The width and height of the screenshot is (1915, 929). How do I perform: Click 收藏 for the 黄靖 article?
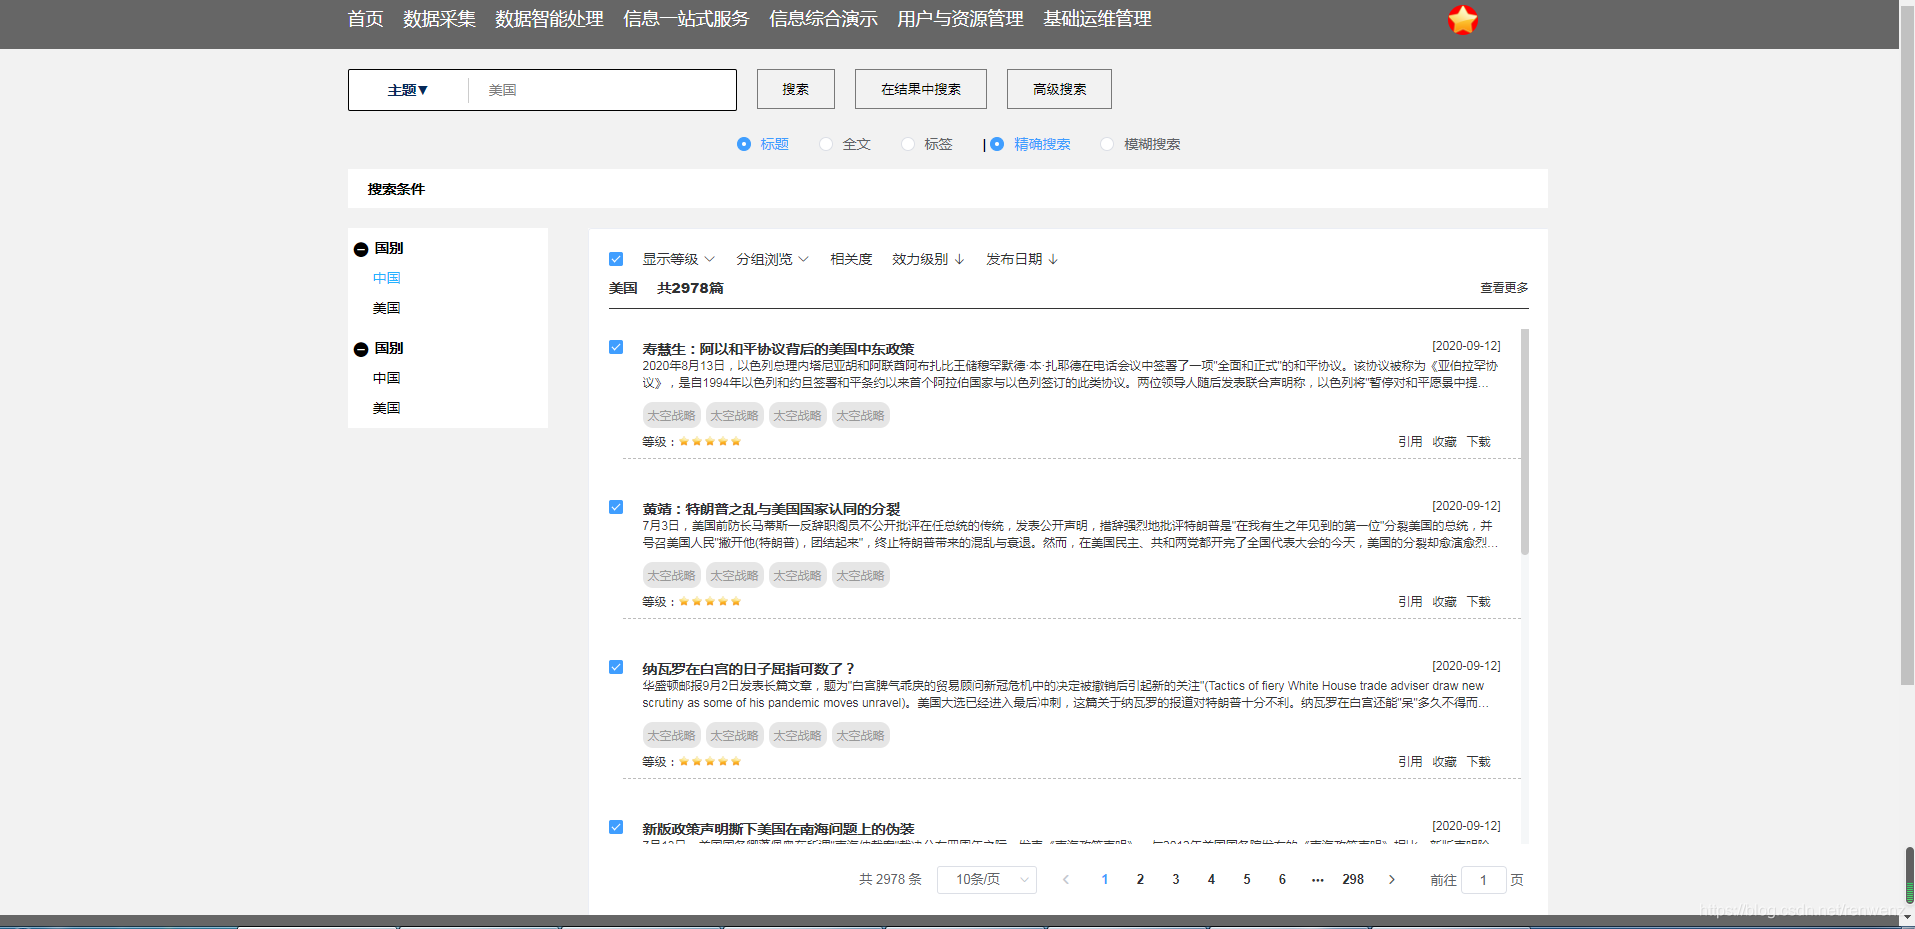tap(1444, 602)
